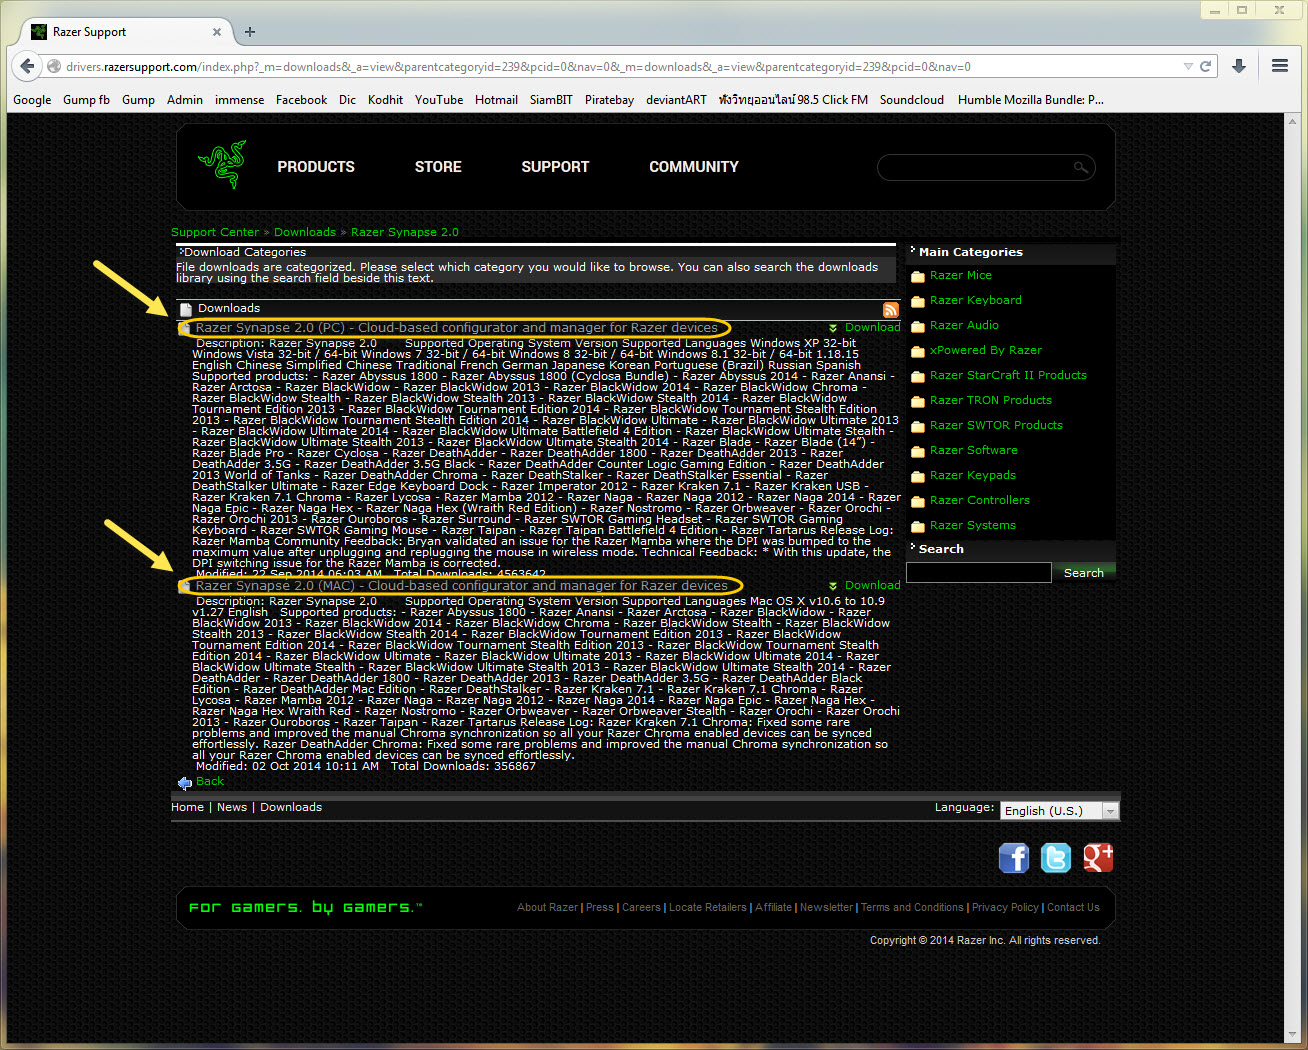1308x1050 pixels.
Task: Open the Razer SWTOR Products category
Action: pyautogui.click(x=996, y=425)
